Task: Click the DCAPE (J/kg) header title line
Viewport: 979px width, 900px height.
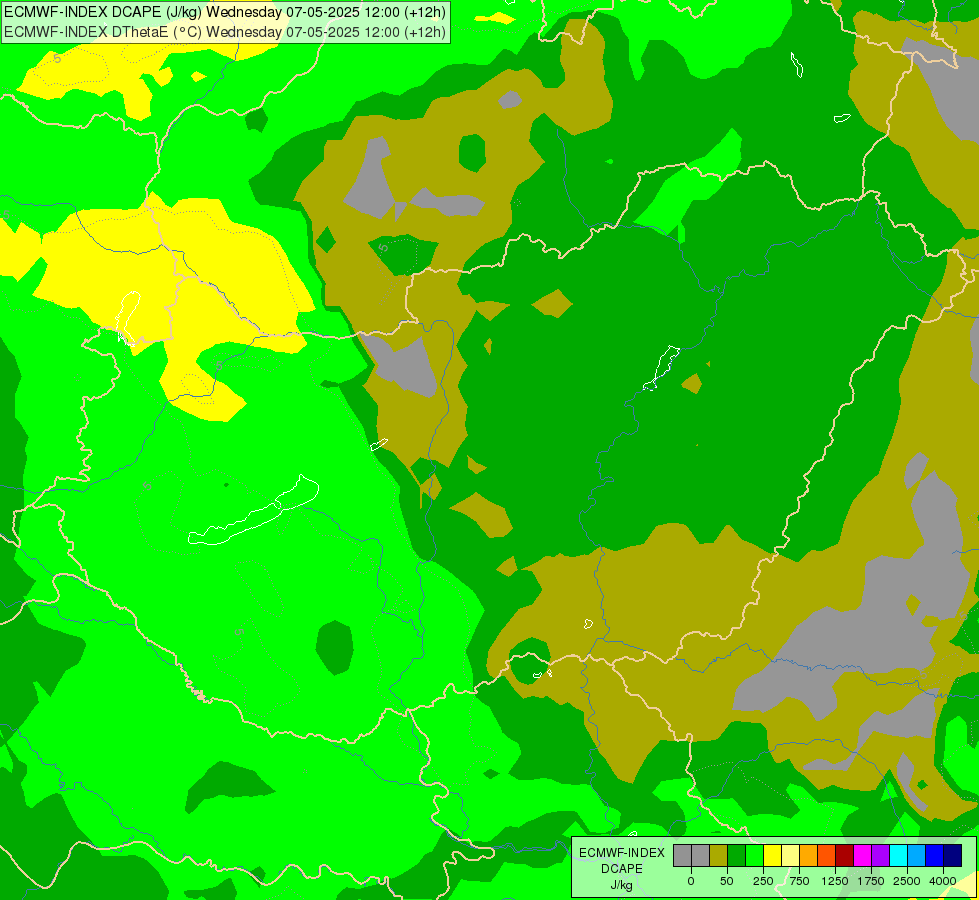Action: 225,12
